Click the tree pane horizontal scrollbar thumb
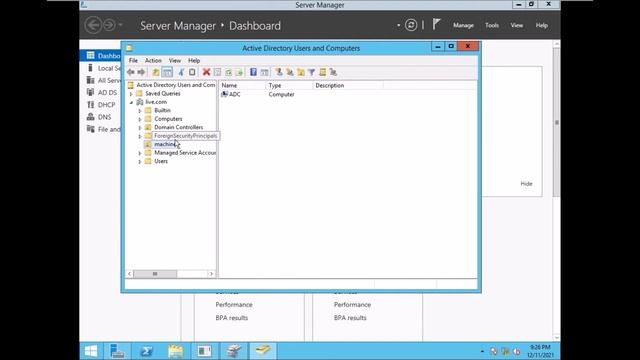This screenshot has width=640, height=360. (x=155, y=274)
